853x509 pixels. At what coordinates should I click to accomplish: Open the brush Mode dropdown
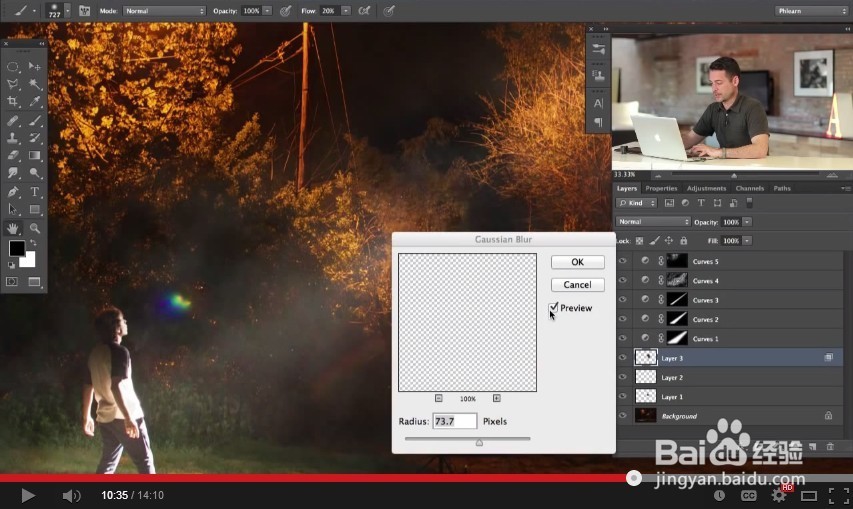[x=164, y=11]
